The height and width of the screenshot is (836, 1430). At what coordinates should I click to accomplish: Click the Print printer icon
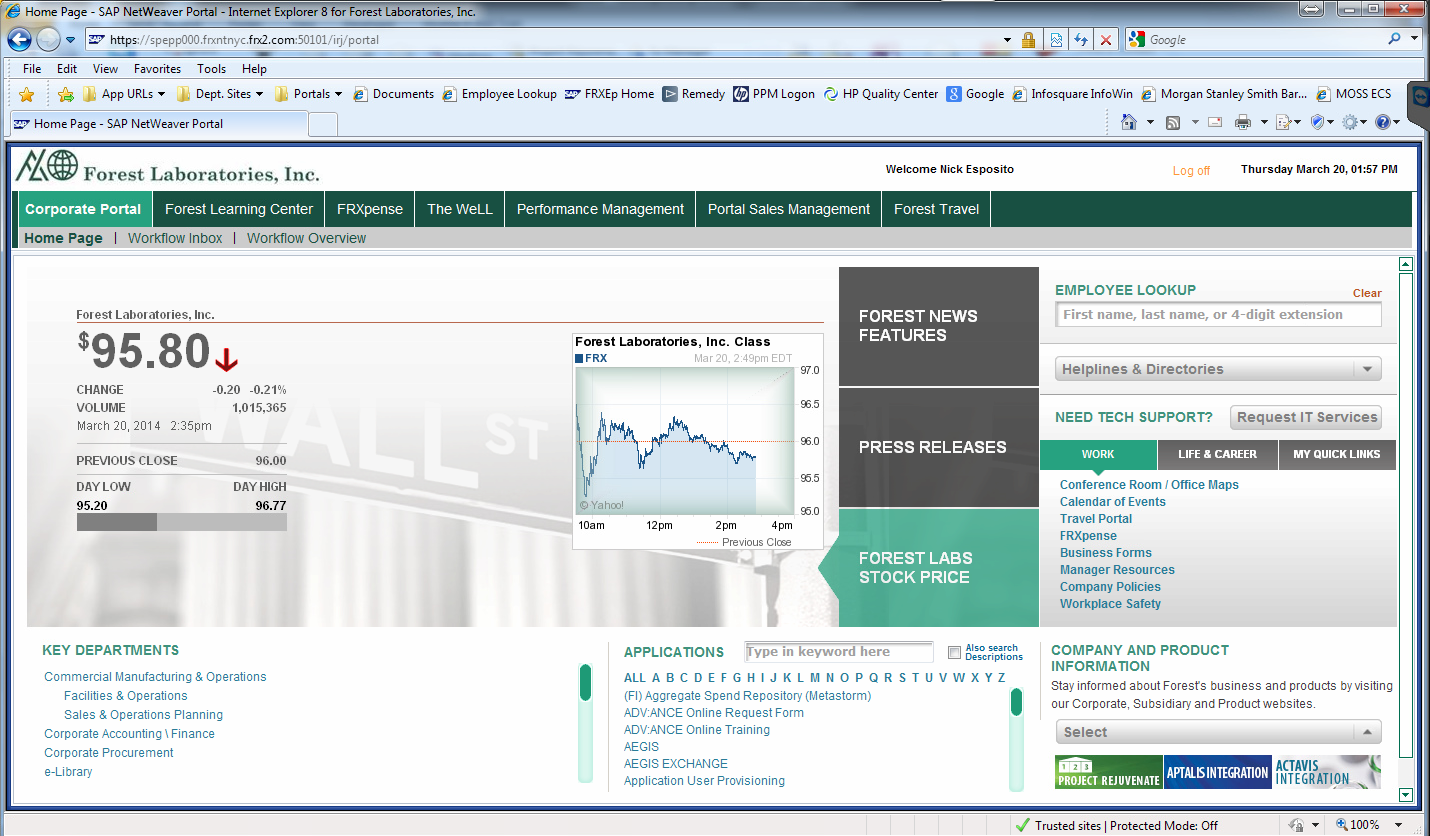1243,122
